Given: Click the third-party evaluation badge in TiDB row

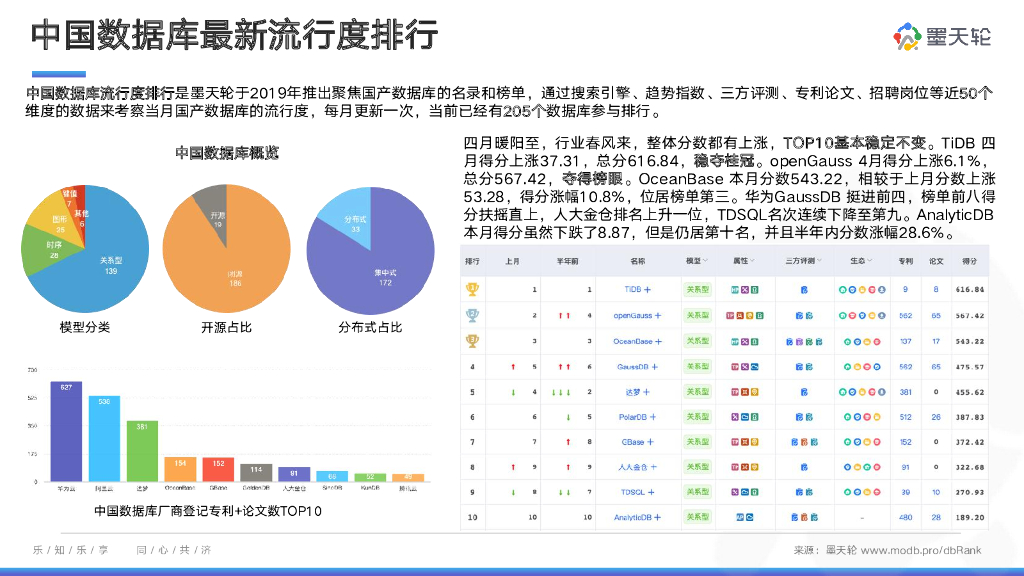Looking at the screenshot, I should coord(804,289).
